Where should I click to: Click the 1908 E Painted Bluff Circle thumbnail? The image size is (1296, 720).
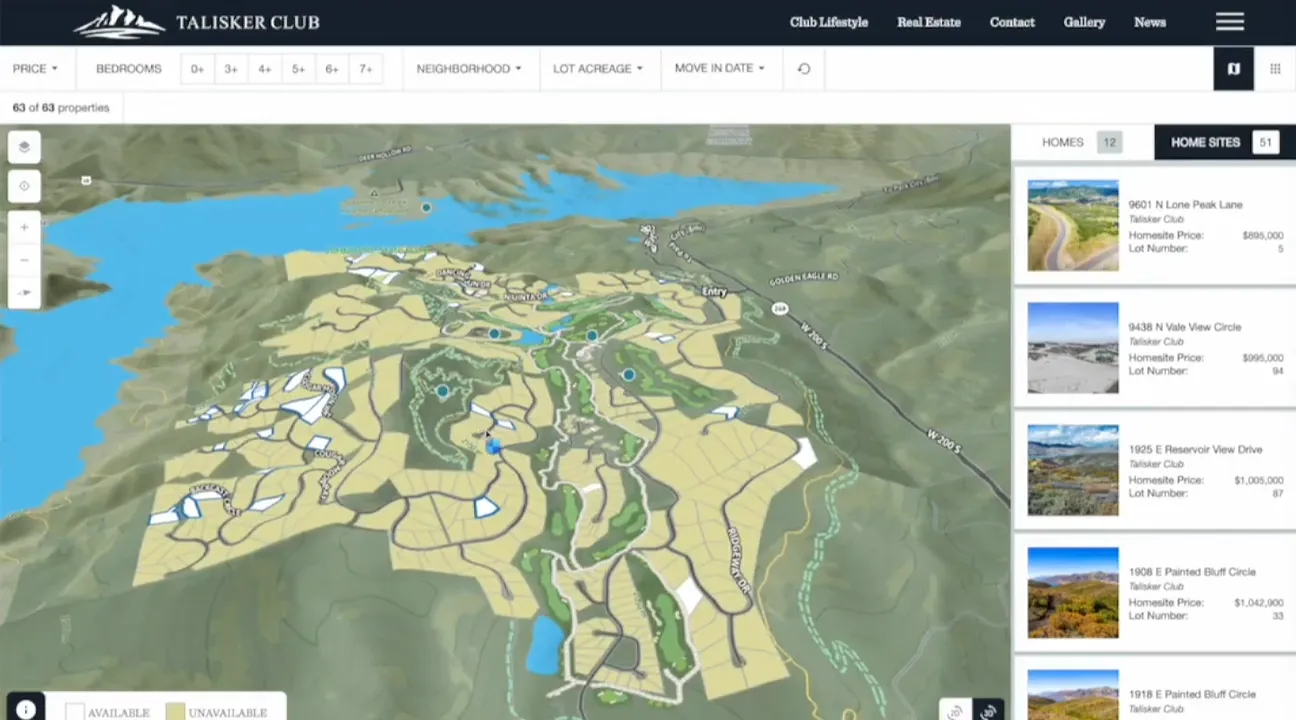tap(1073, 593)
